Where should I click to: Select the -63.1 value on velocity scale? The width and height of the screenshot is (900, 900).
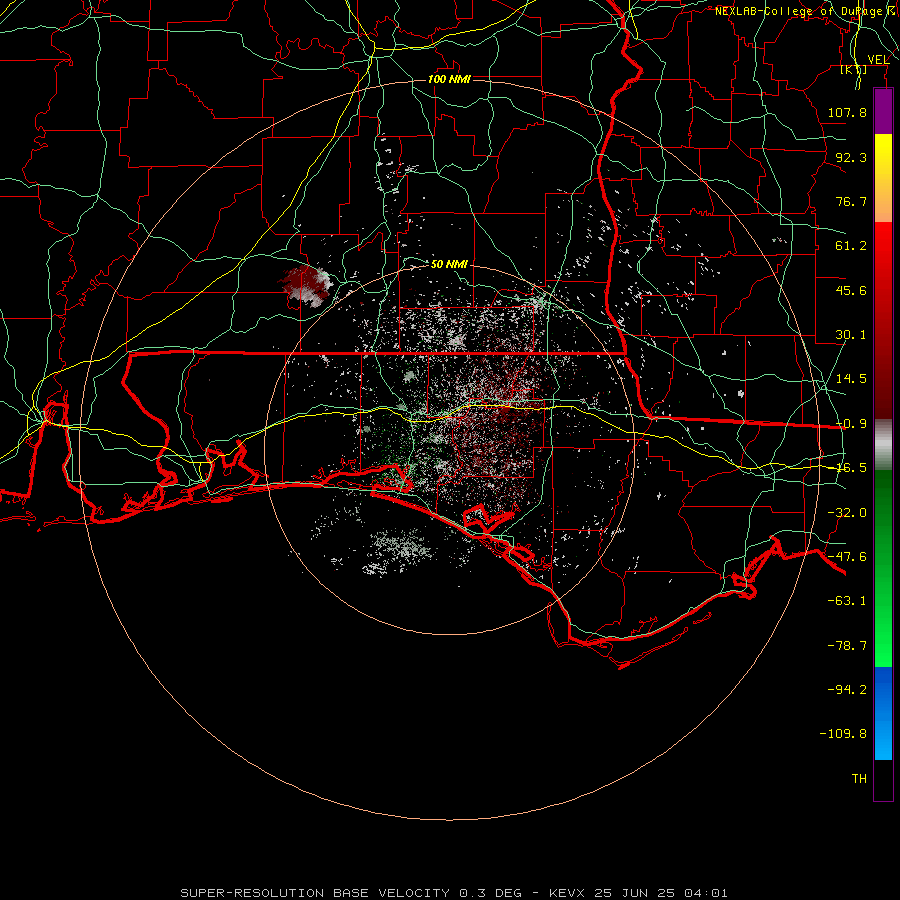point(847,601)
